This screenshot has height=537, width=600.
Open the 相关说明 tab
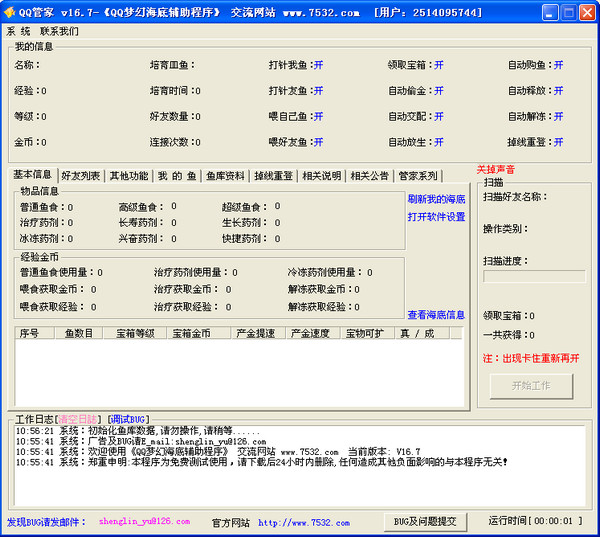(x=322, y=176)
